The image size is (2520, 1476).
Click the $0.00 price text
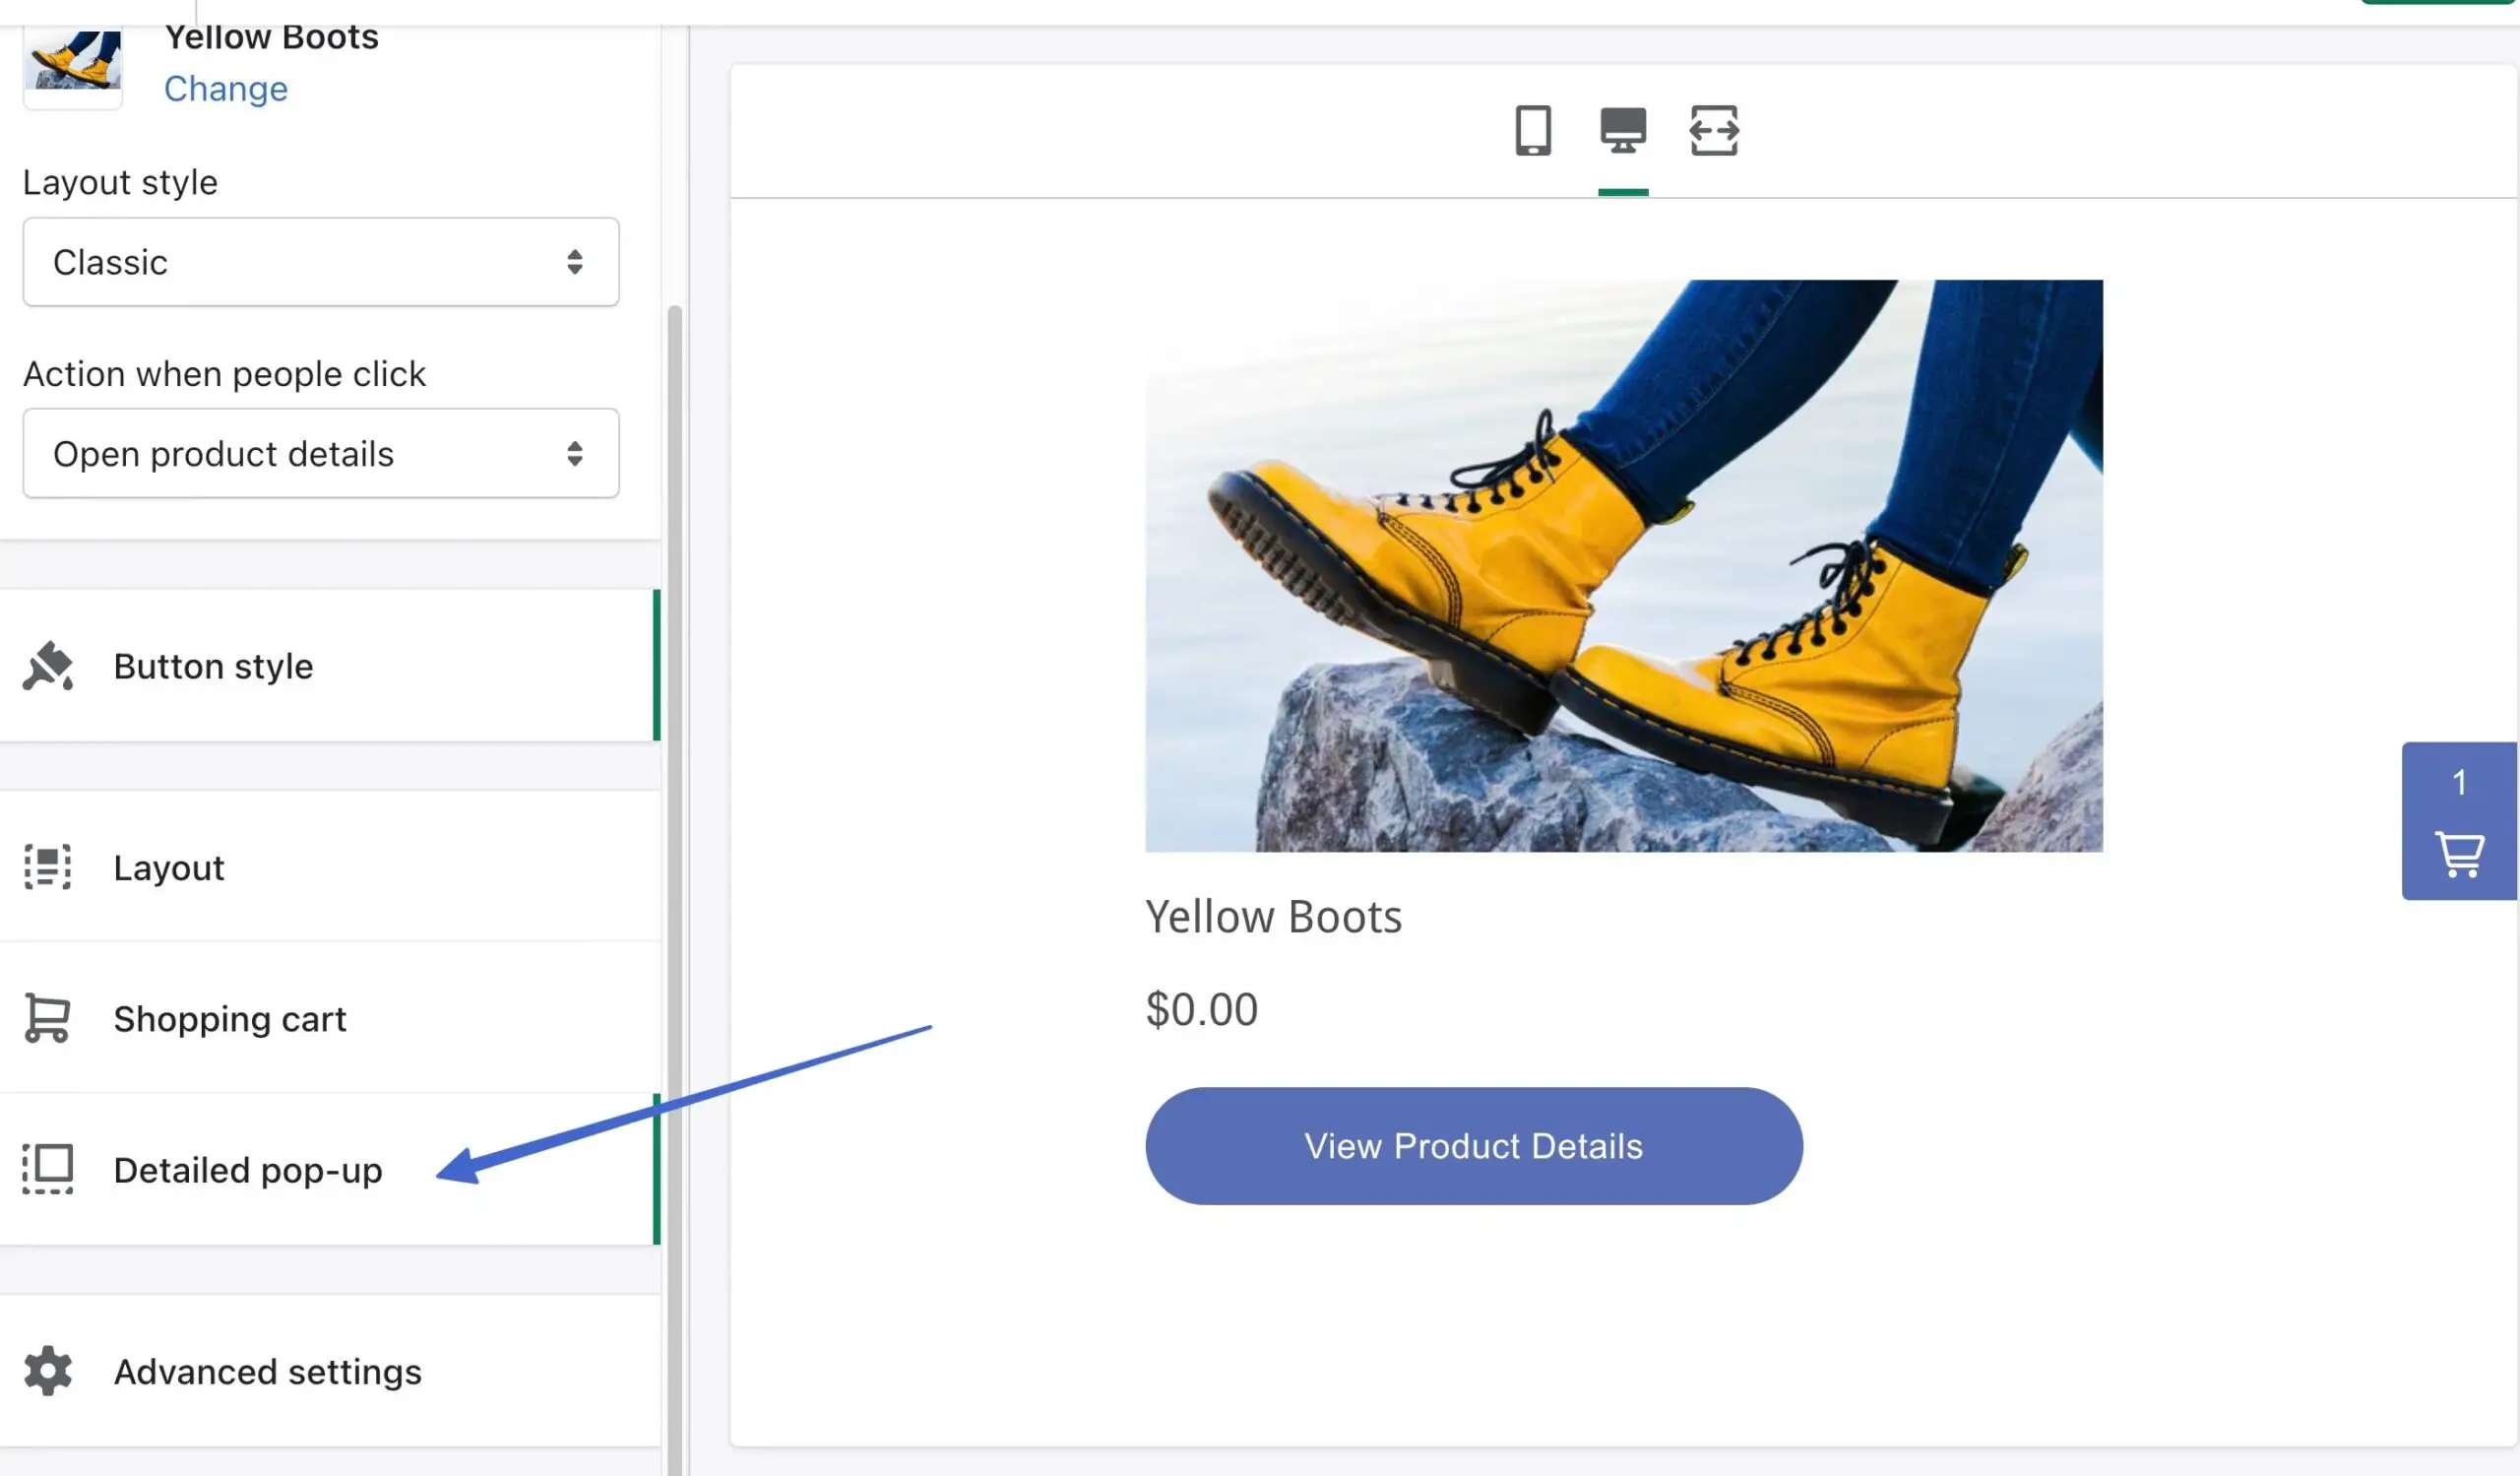(x=1201, y=1009)
